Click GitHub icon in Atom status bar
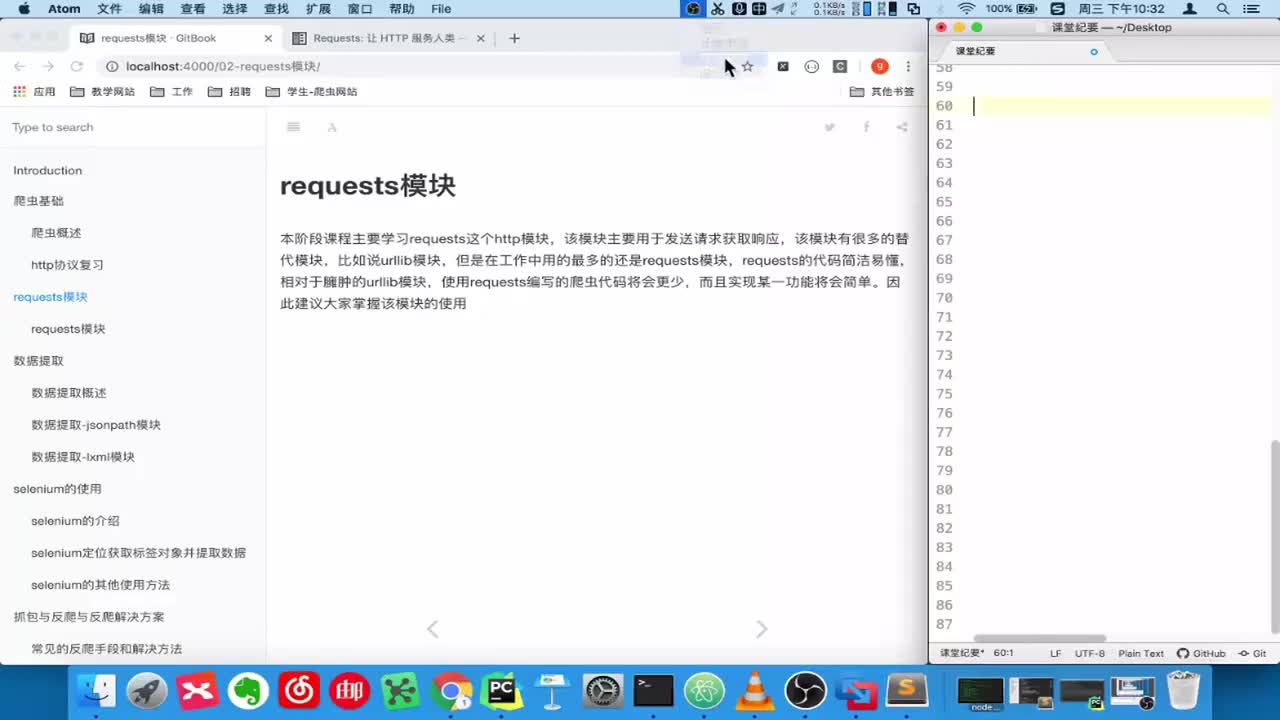Screen dimensions: 1280x720 [x=1201, y=653]
